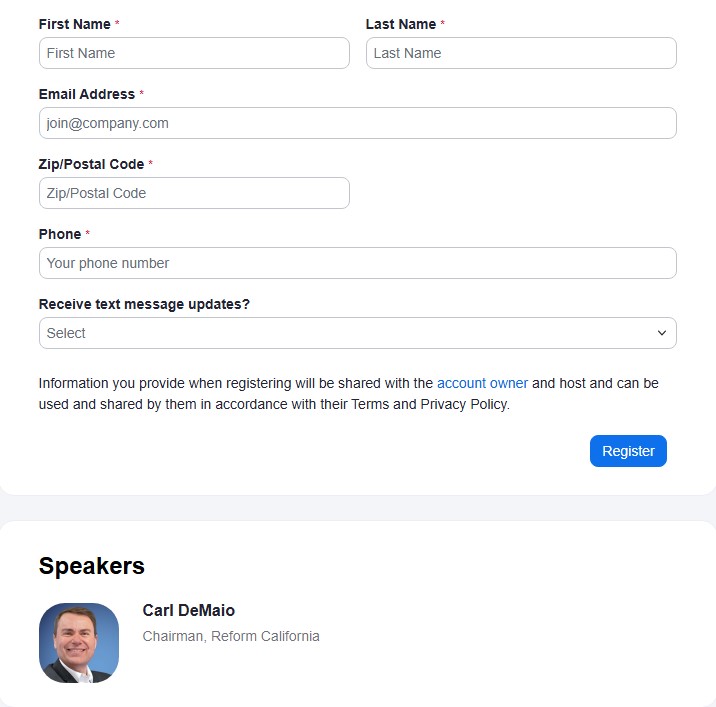This screenshot has width=716, height=707.
Task: Click the Last Name label
Action: pyautogui.click(x=400, y=24)
